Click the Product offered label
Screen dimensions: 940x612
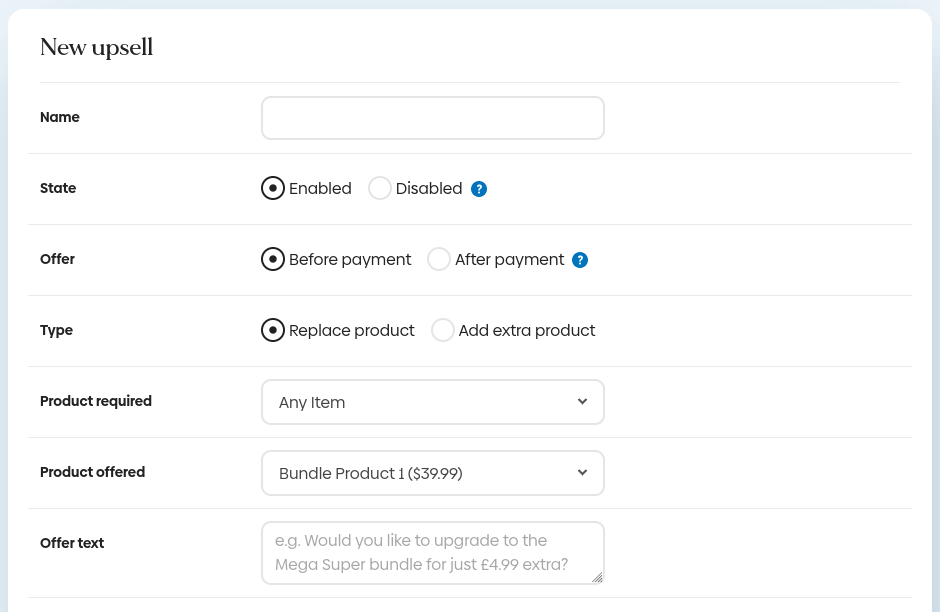[92, 472]
